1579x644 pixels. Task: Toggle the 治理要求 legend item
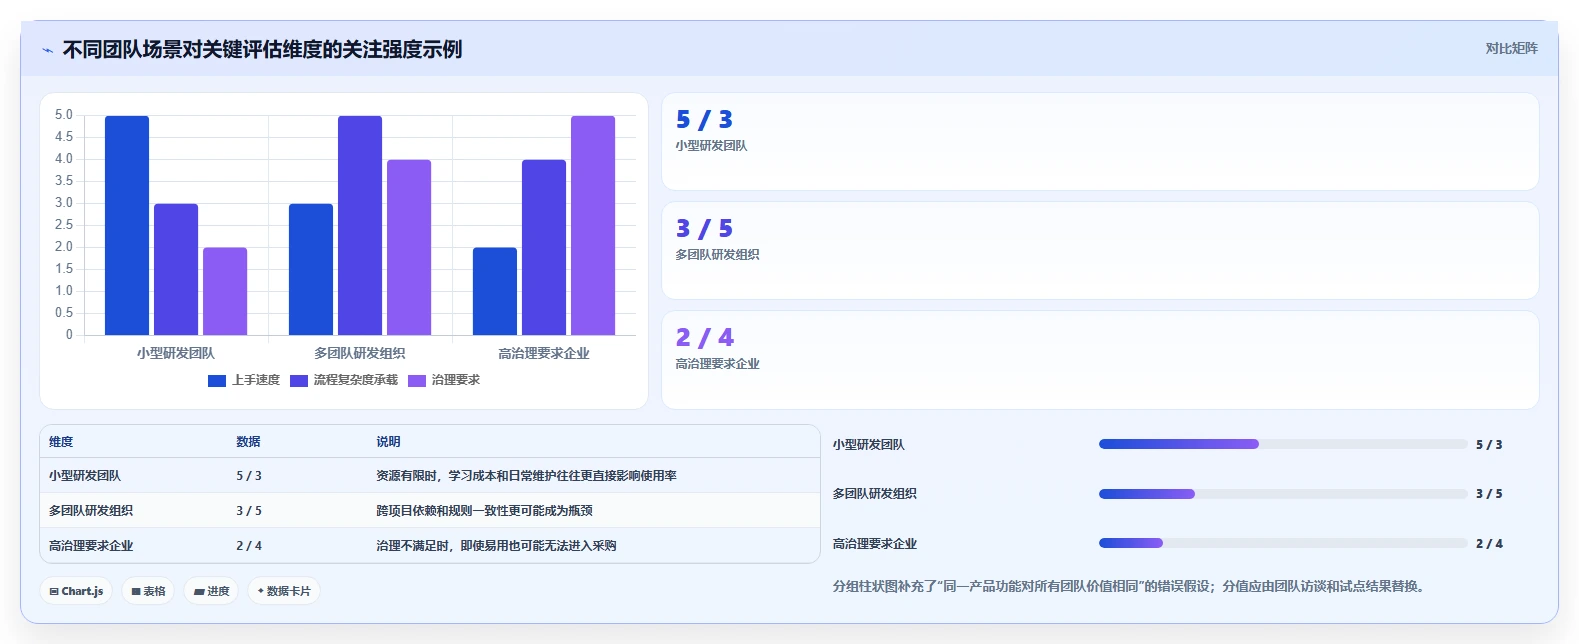click(x=444, y=380)
